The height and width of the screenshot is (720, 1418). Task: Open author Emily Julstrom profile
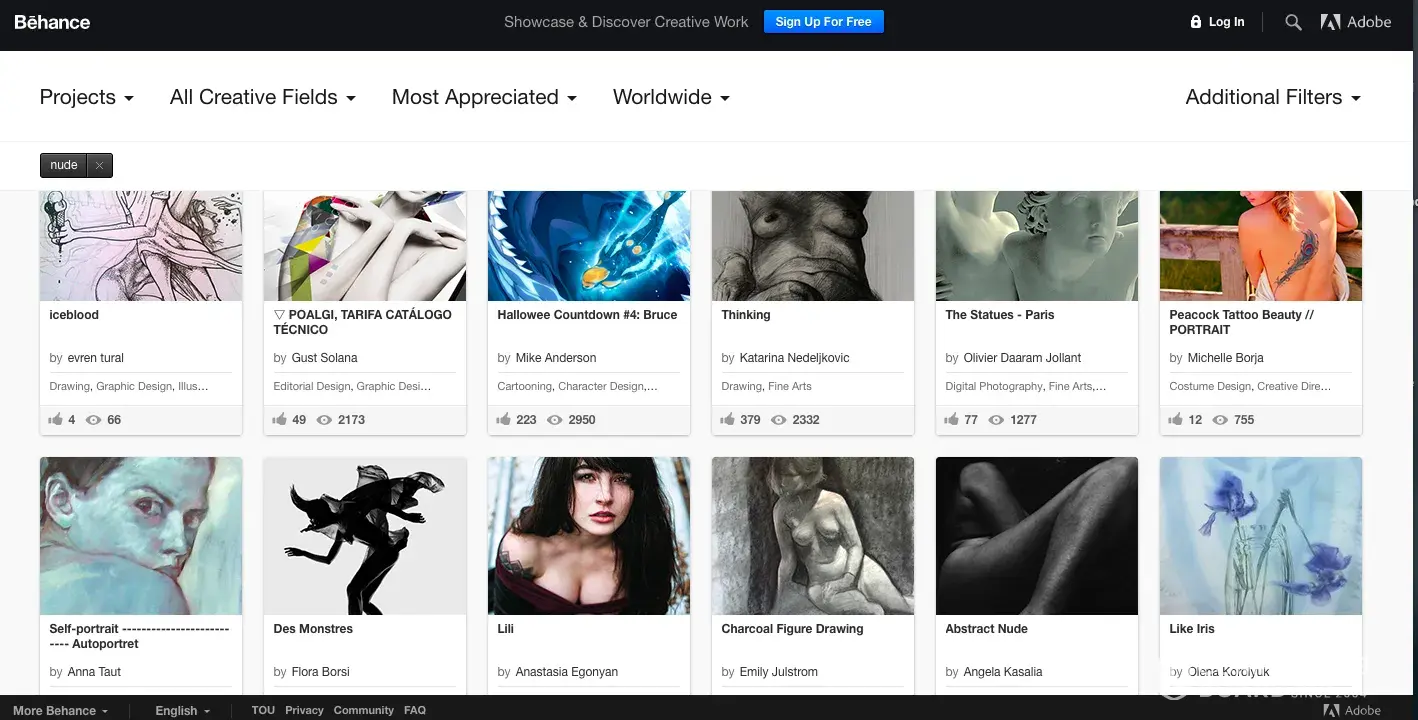coord(778,672)
